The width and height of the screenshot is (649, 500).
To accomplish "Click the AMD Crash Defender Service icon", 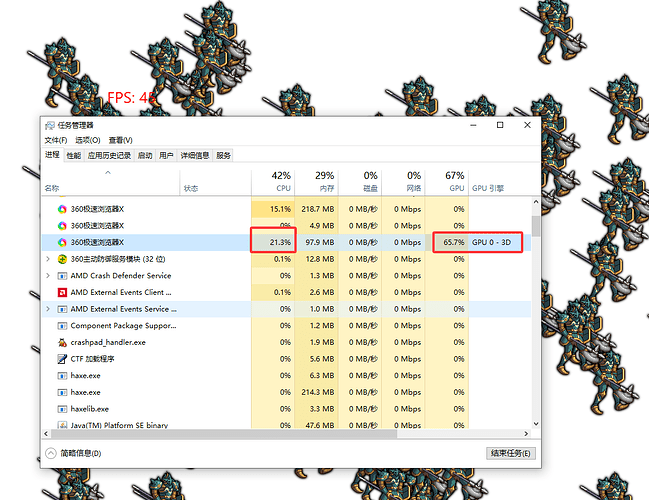I will [x=62, y=276].
